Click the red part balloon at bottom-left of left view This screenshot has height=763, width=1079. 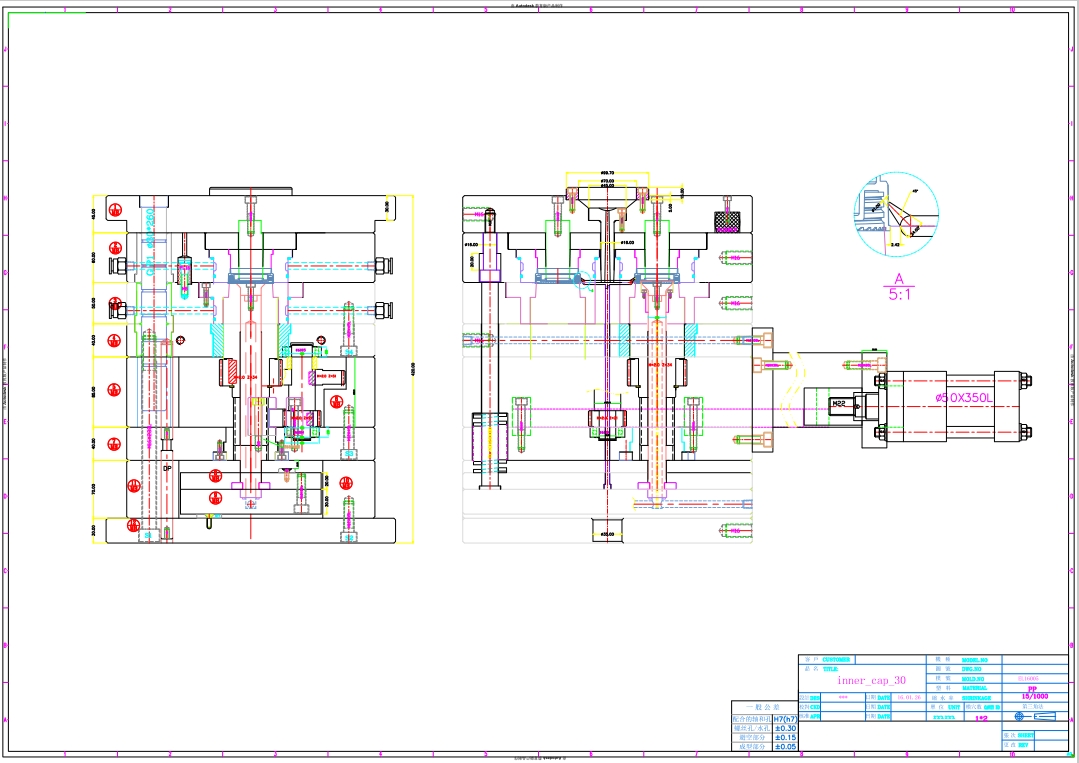133,524
